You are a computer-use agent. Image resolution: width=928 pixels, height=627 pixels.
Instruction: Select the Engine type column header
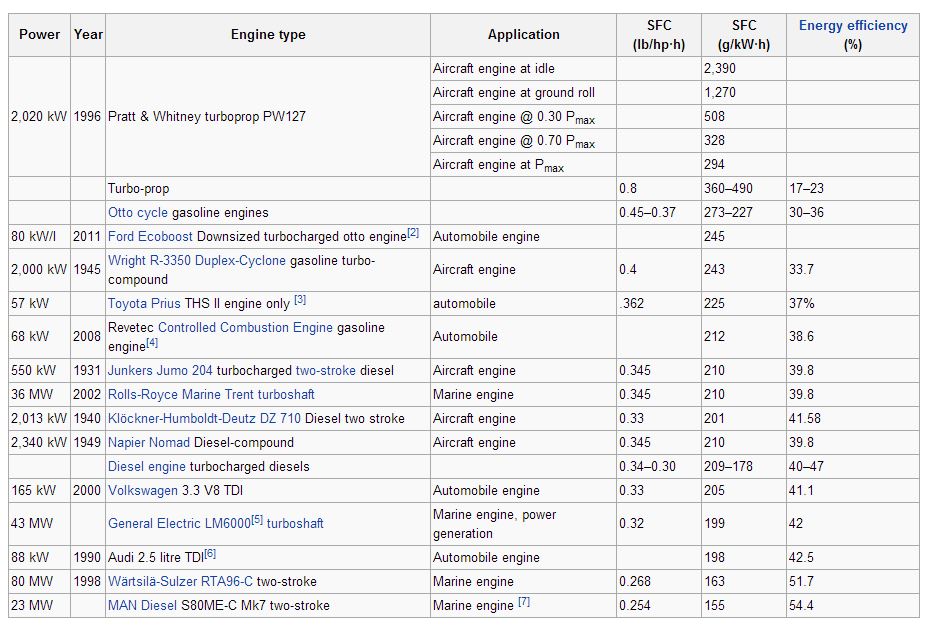(x=268, y=35)
